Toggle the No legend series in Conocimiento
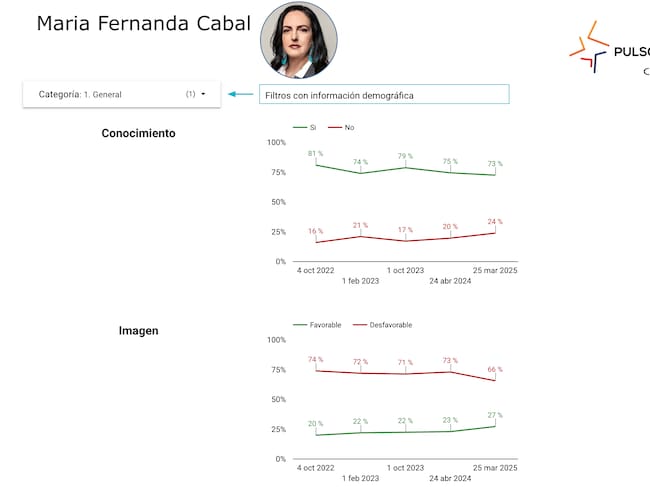 click(343, 127)
